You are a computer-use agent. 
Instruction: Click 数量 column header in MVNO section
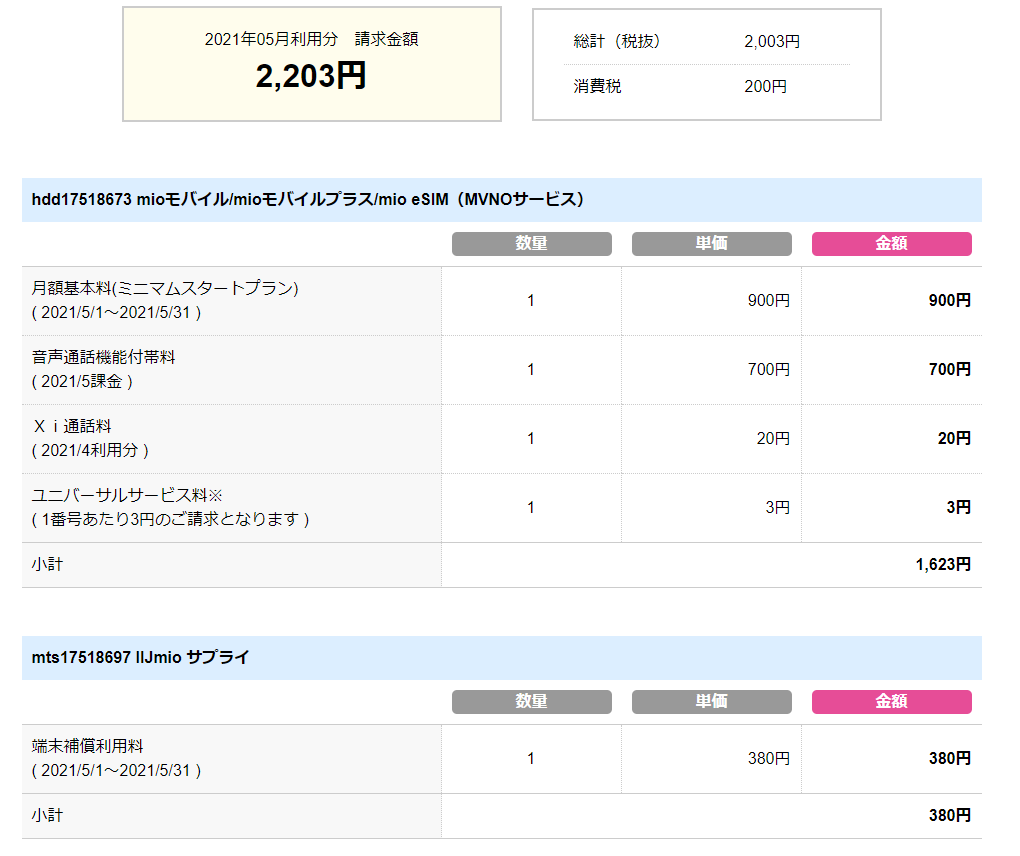pos(531,243)
